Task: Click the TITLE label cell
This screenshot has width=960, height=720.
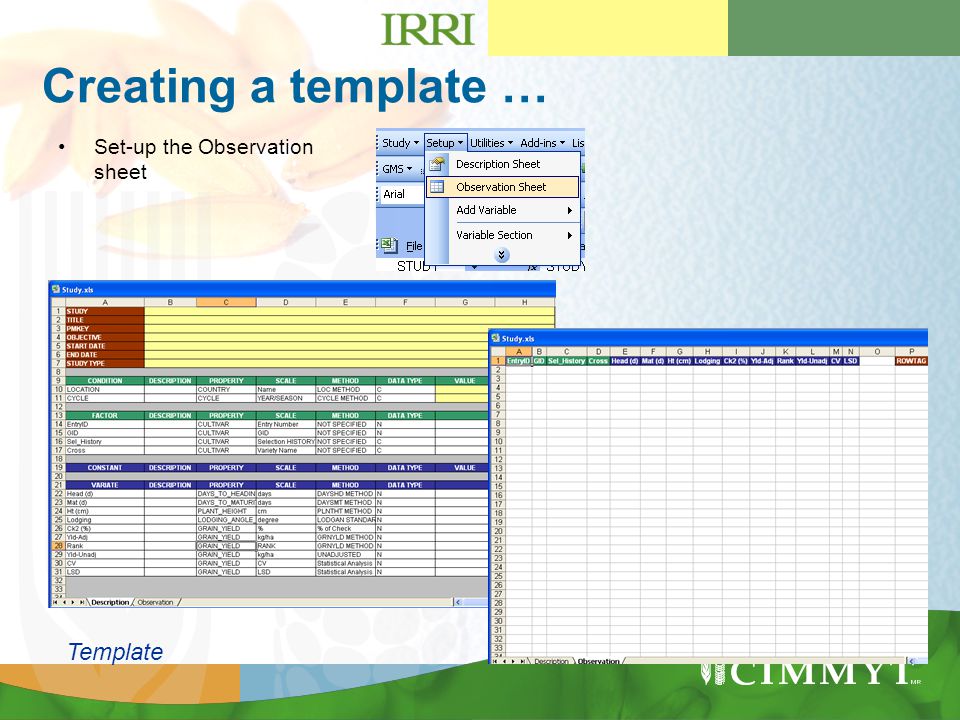Action: [x=105, y=320]
